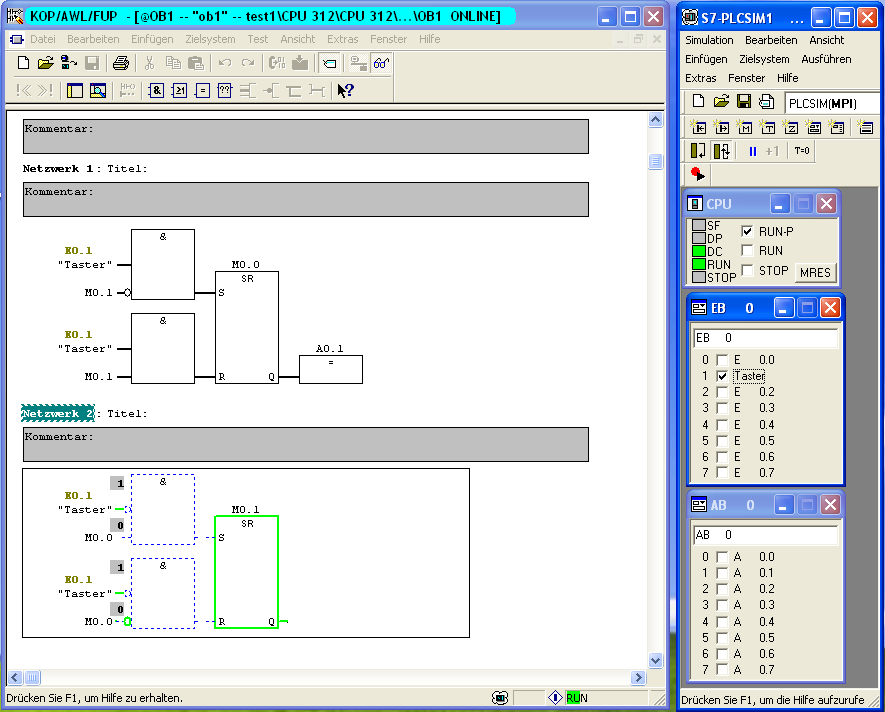Insert an assignment box (=)
This screenshot has width=885, height=712.
click(203, 90)
